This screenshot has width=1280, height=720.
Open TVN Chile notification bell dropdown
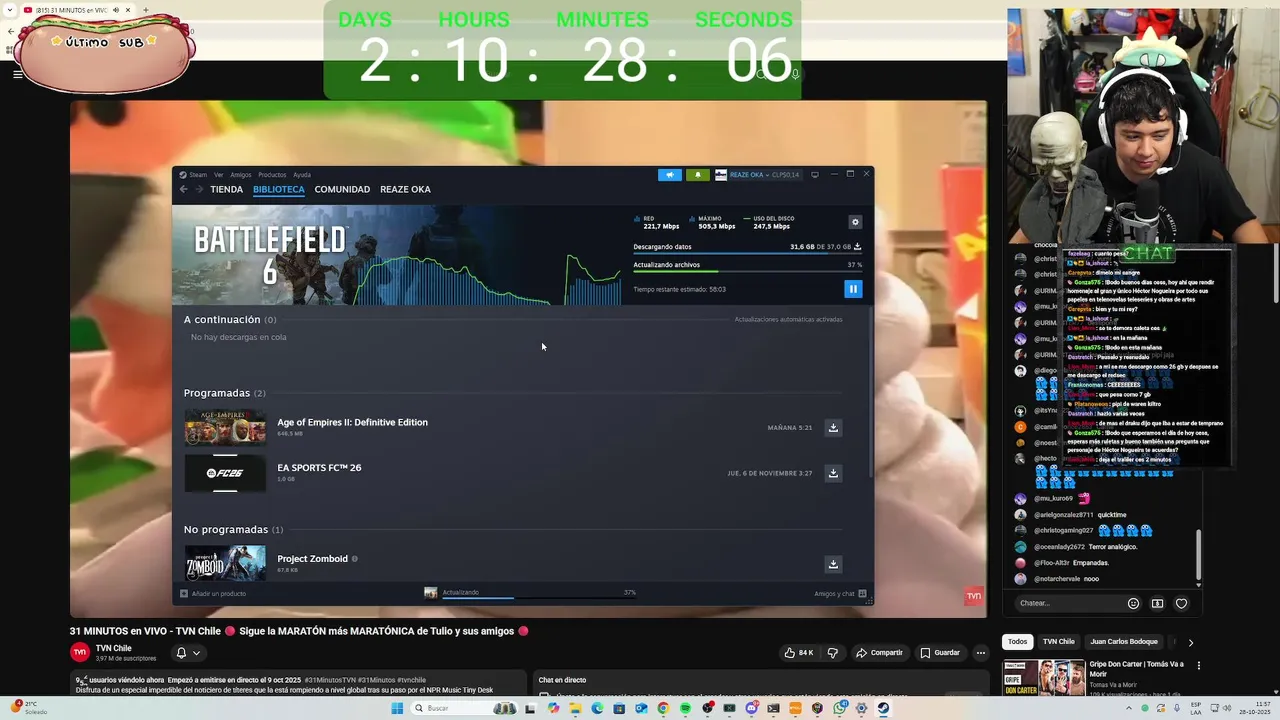click(x=188, y=653)
